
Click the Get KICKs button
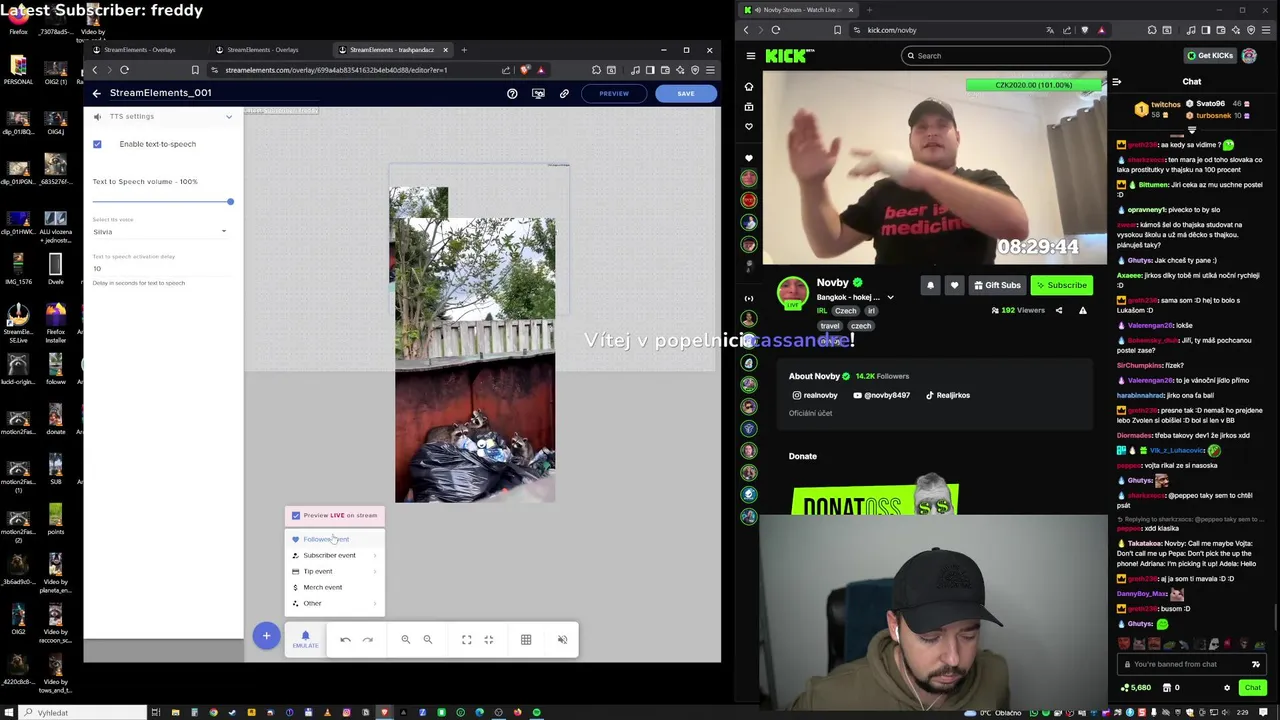tap(1210, 56)
